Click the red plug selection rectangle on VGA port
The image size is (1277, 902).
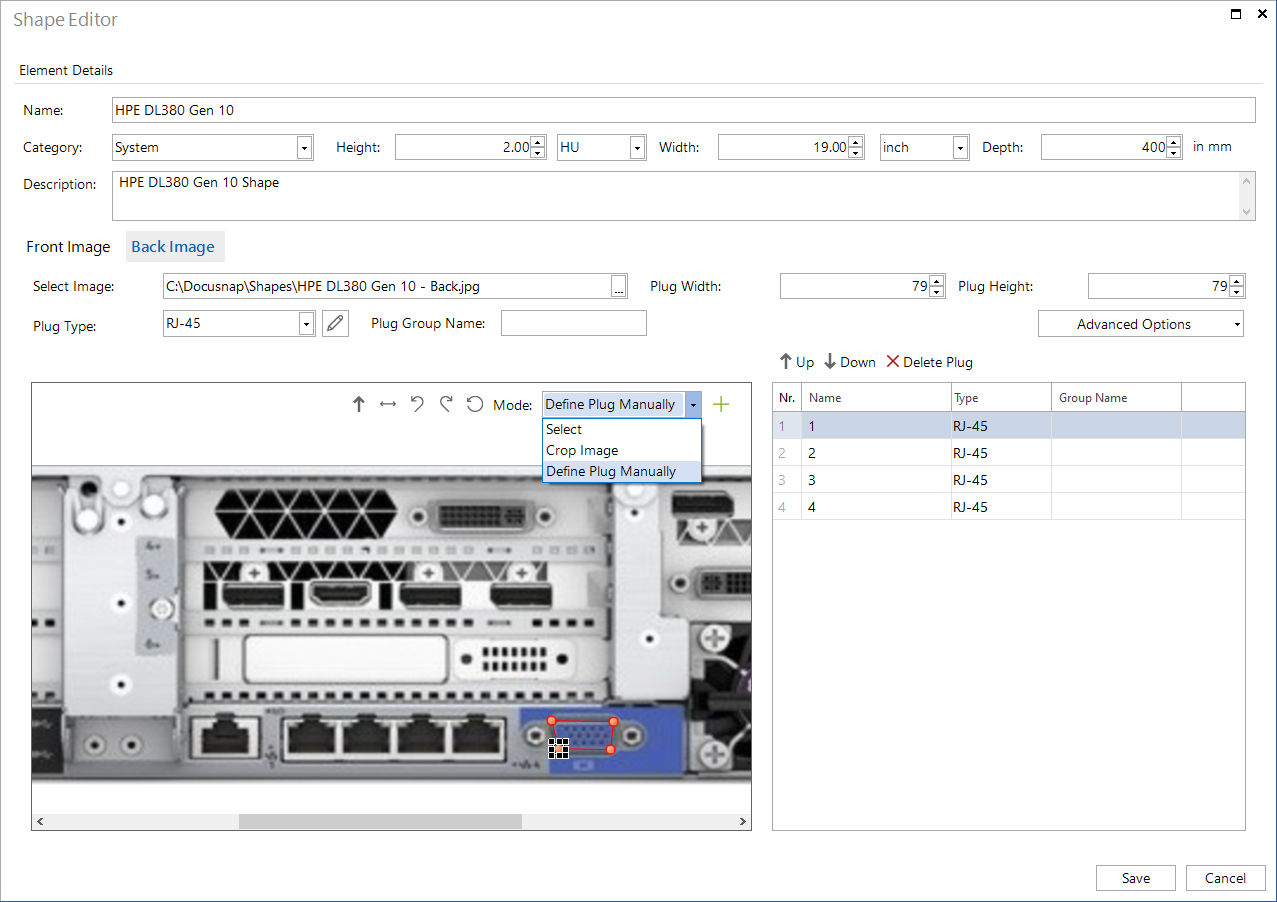click(x=582, y=735)
